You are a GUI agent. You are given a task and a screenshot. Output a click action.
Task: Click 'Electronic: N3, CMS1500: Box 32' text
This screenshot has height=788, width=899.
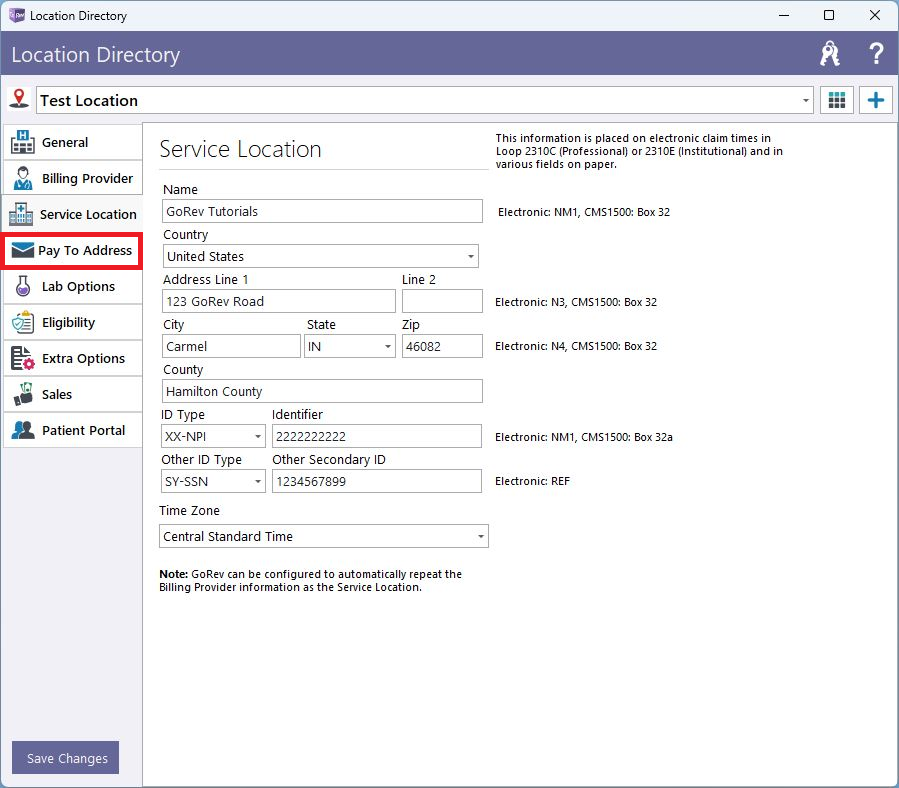576,302
